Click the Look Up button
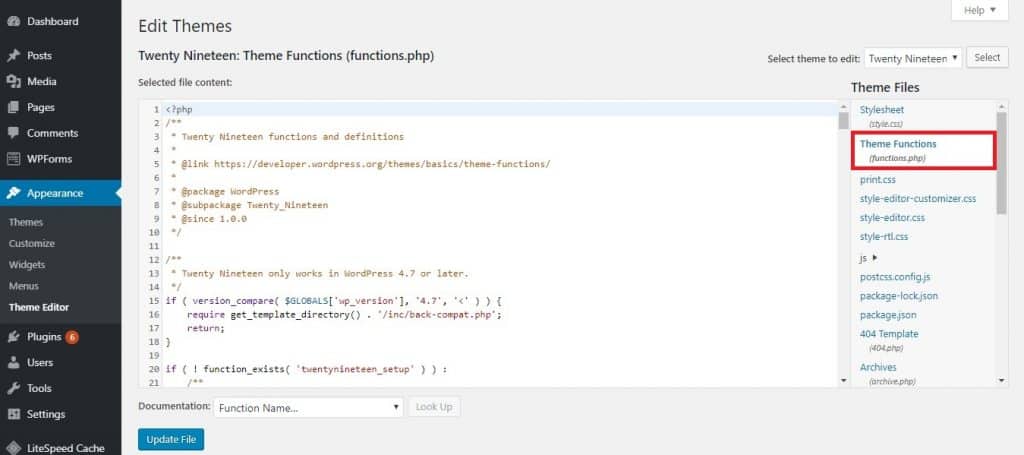This screenshot has width=1024, height=455. (434, 407)
